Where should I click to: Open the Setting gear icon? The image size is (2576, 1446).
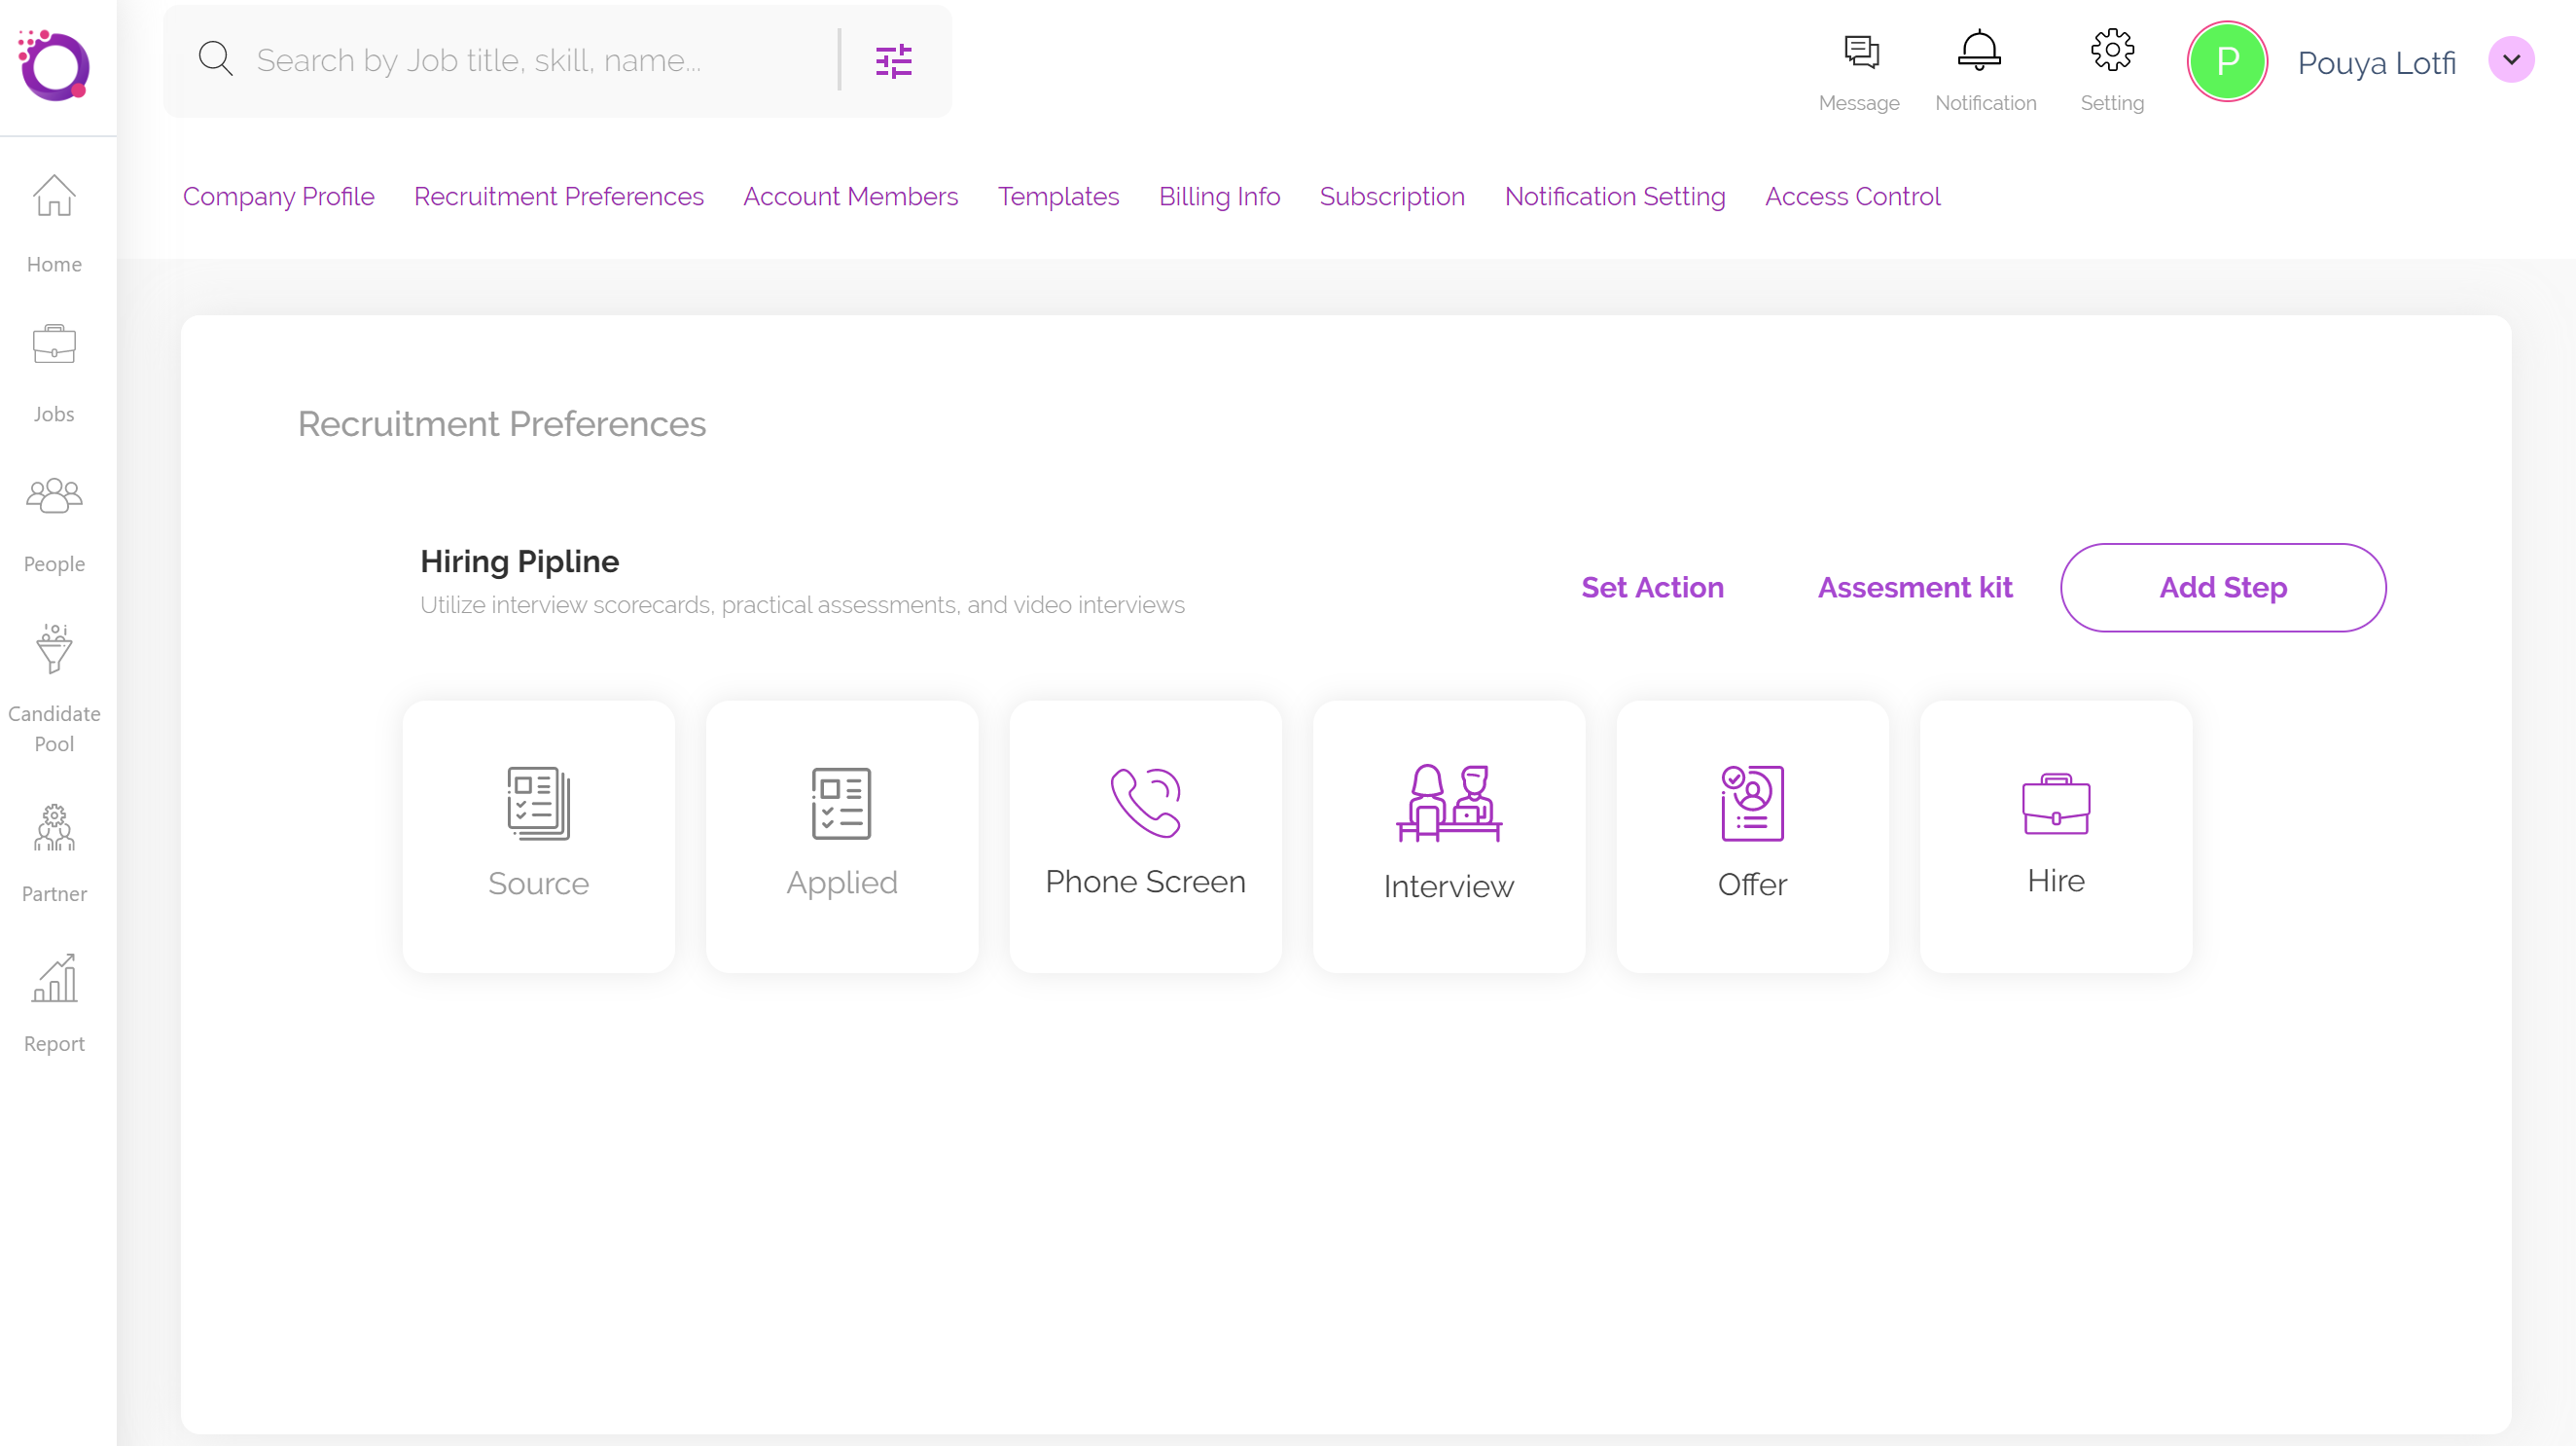[x=2112, y=50]
